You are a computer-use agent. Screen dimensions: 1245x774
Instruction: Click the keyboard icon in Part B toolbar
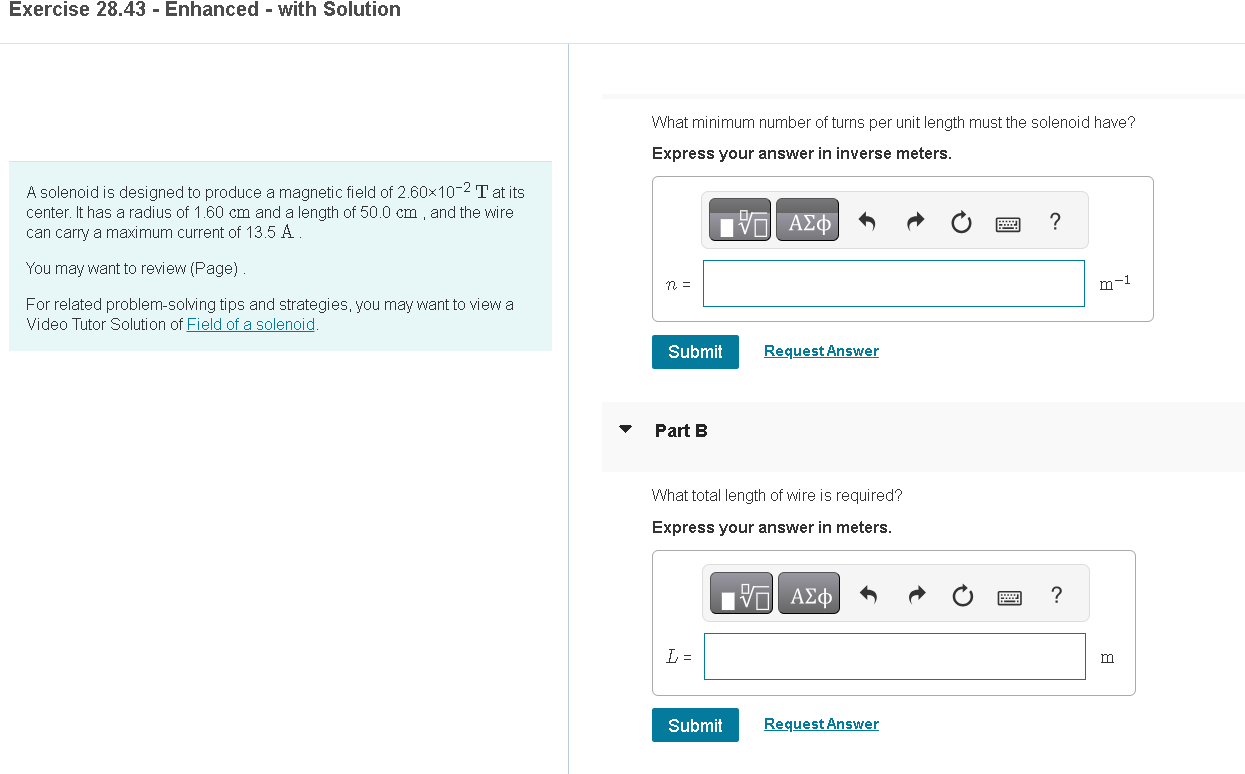click(1009, 596)
